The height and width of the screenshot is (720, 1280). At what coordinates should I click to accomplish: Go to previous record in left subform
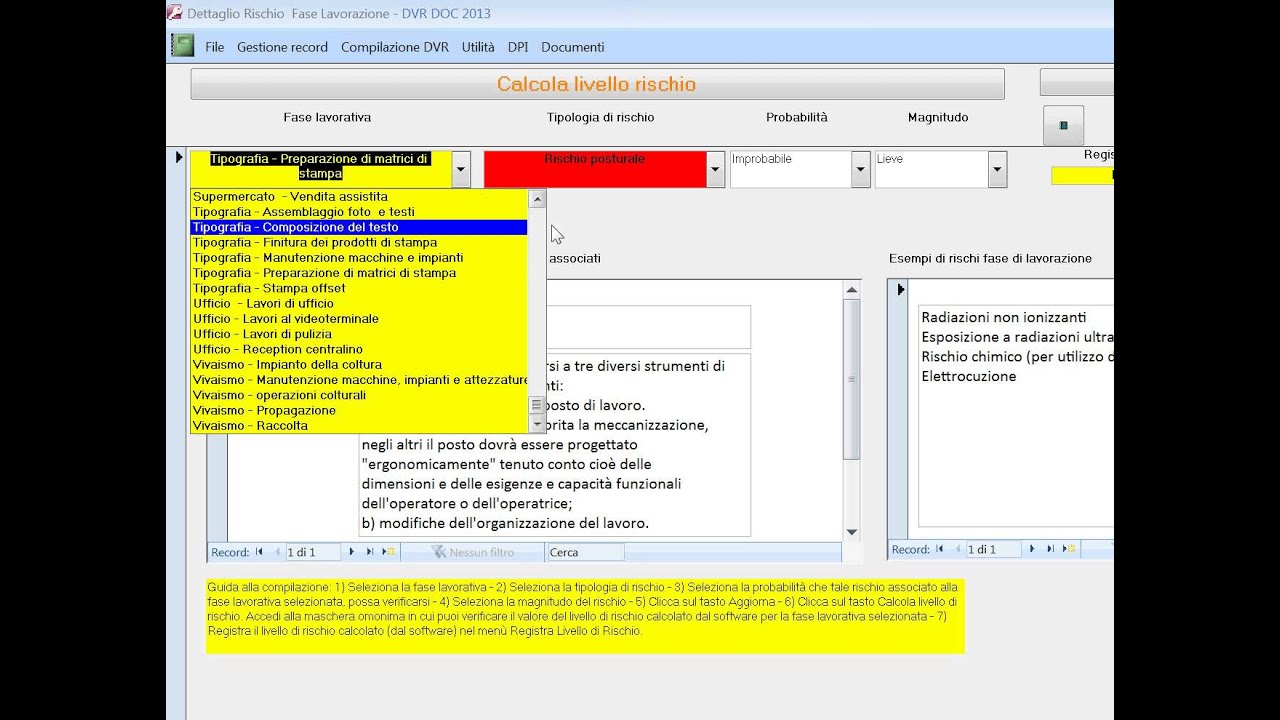tap(277, 552)
